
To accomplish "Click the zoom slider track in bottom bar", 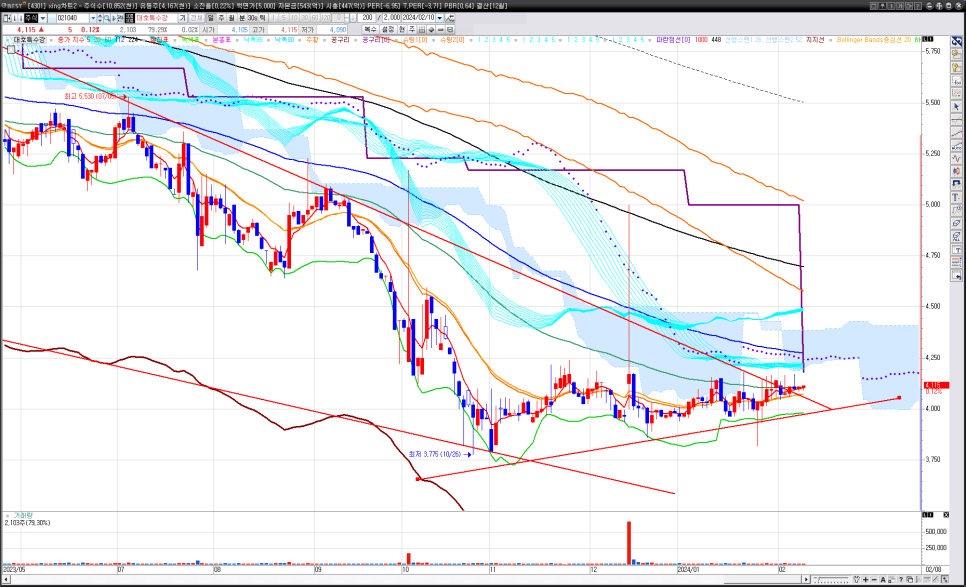I will [832, 580].
